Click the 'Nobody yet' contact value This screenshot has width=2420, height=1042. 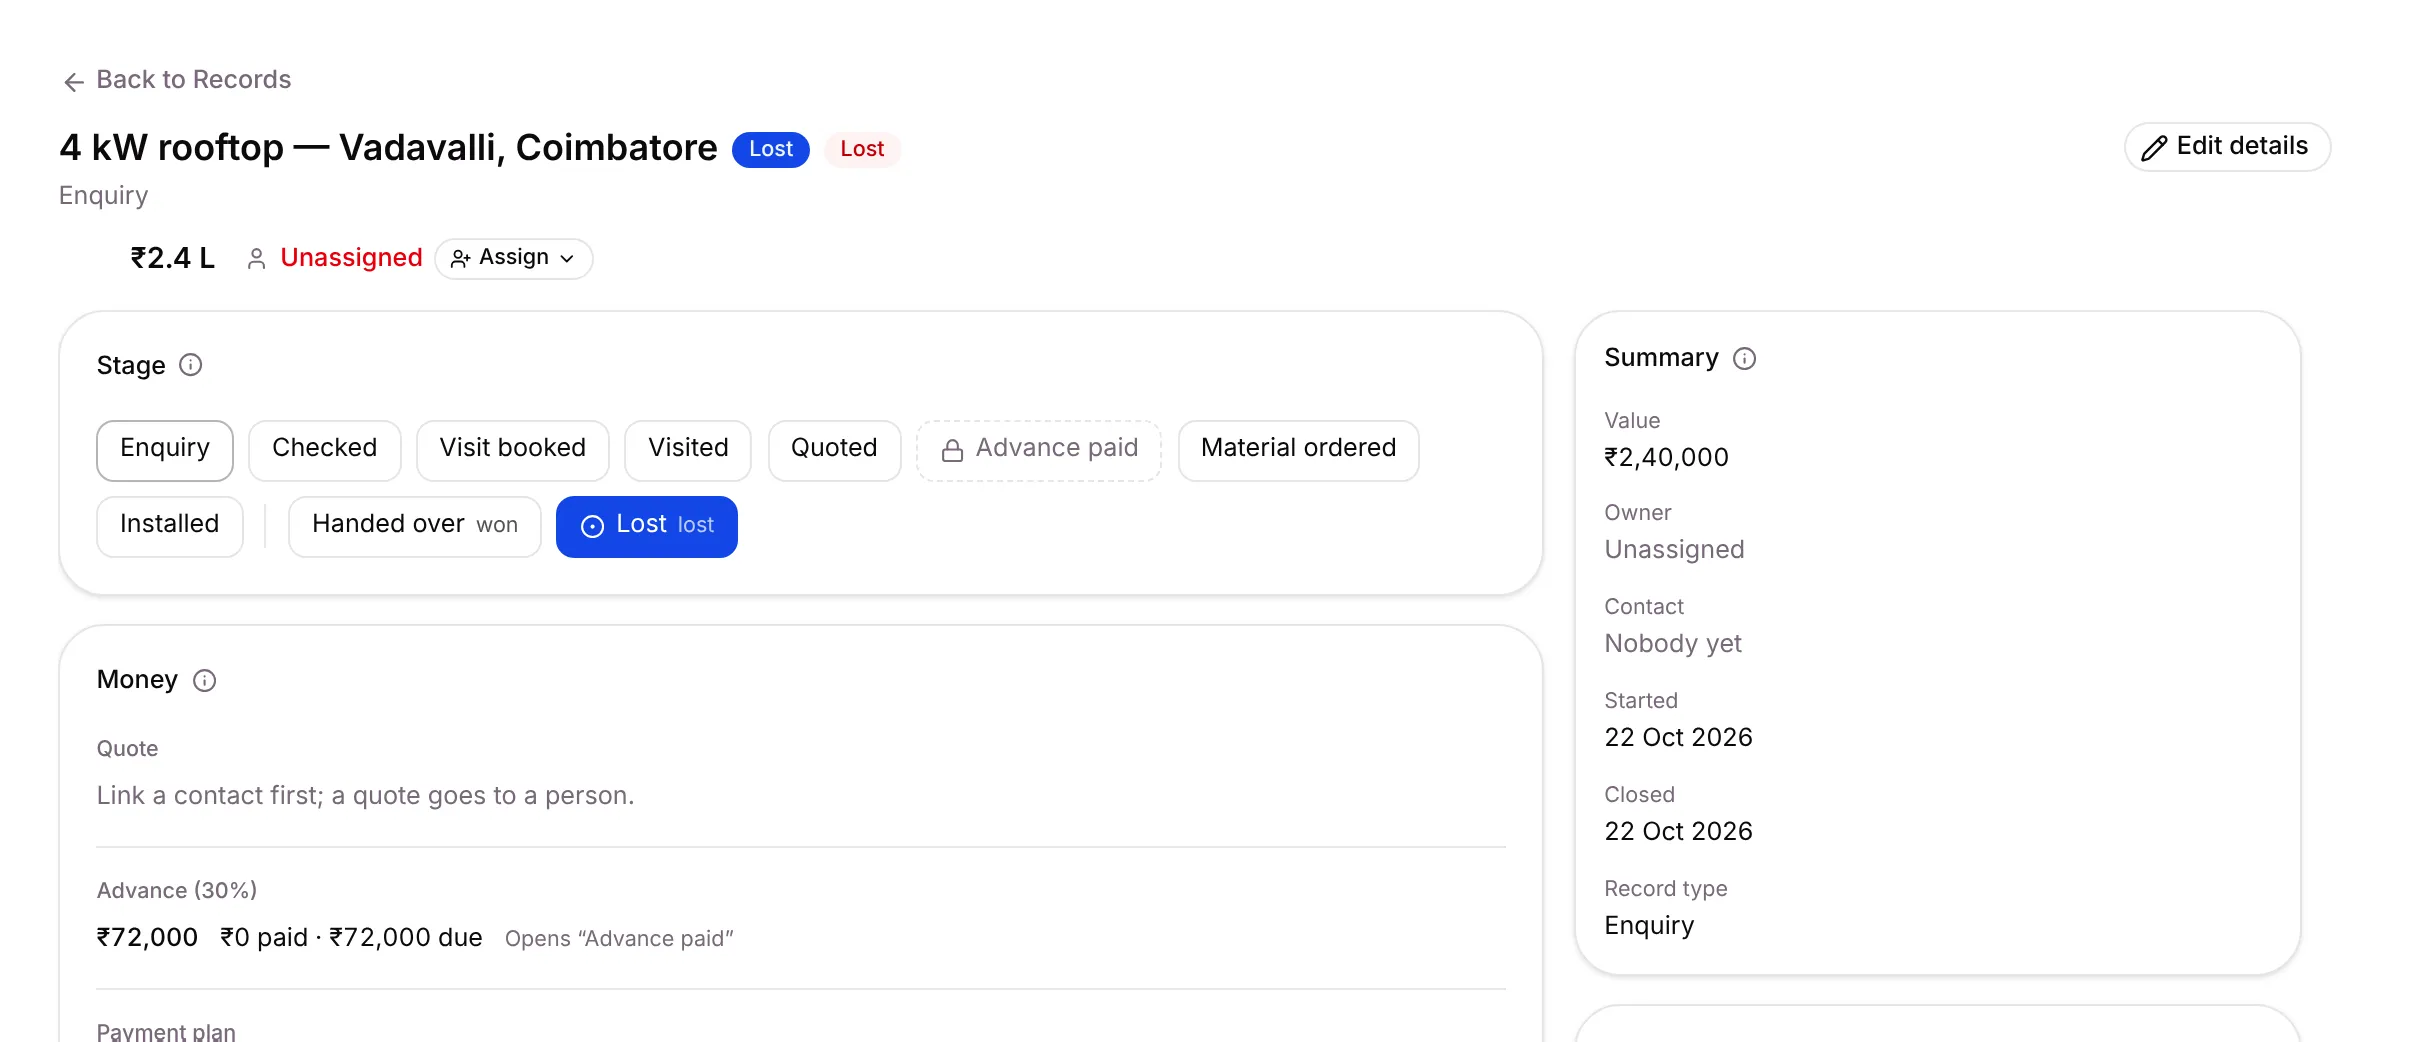tap(1672, 643)
